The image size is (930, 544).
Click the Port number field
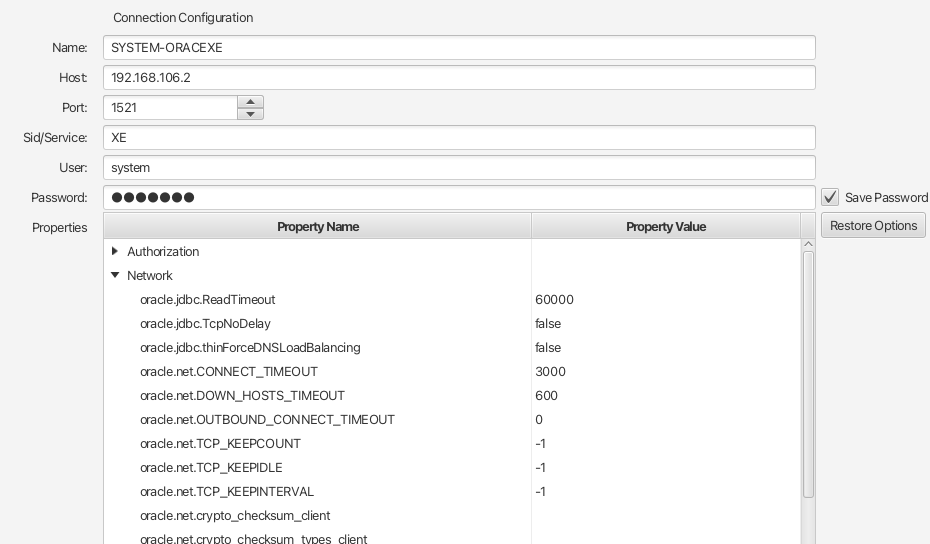tap(170, 107)
